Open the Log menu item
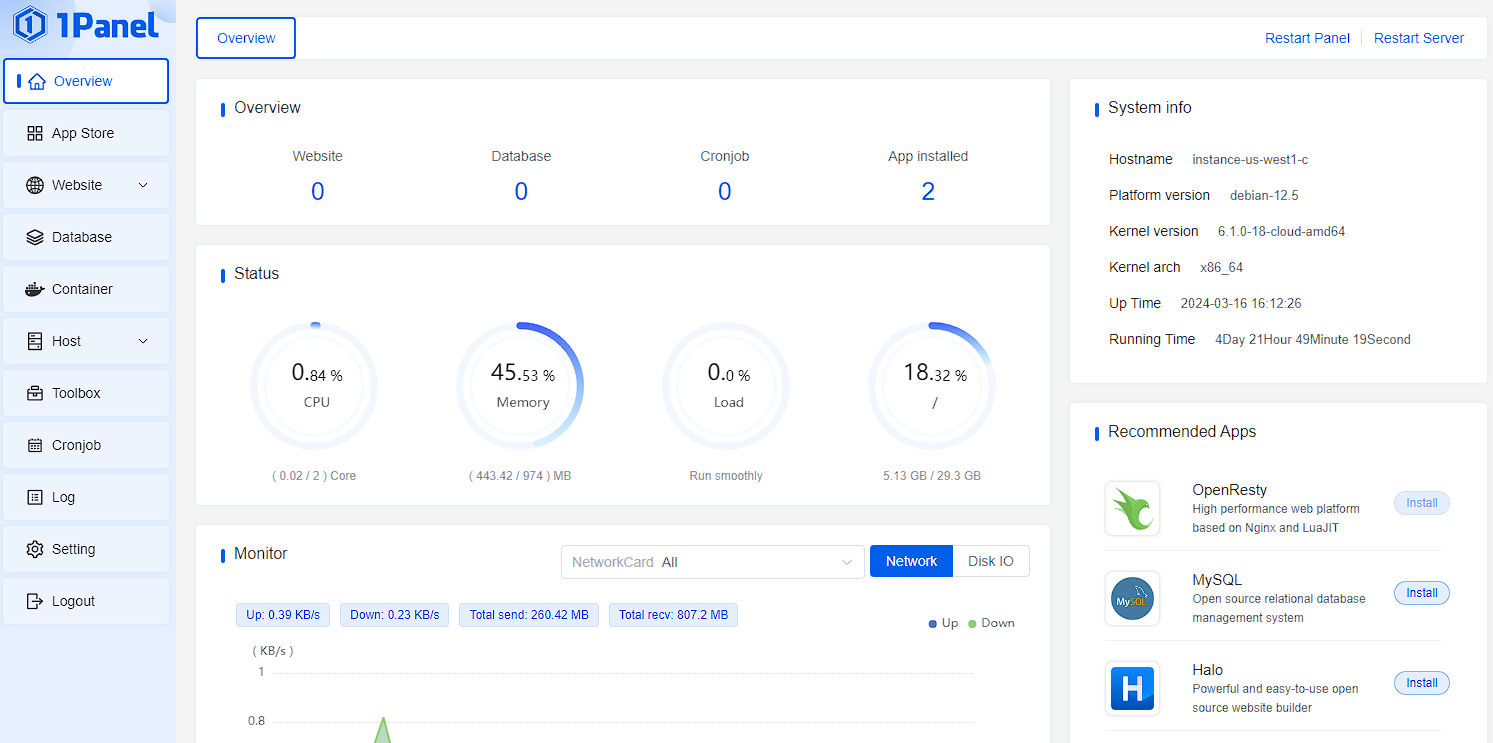 [86, 497]
